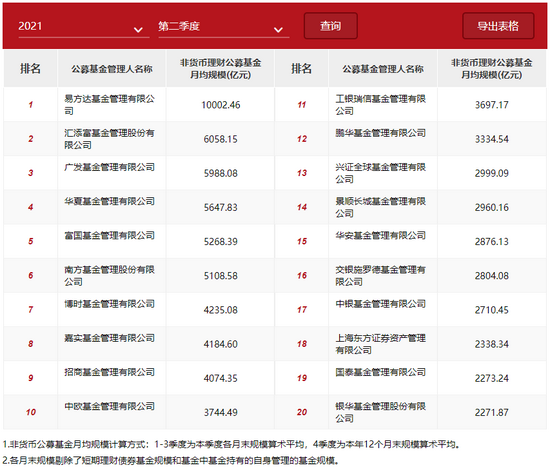Export the table with 导出表格 button

coord(498,26)
